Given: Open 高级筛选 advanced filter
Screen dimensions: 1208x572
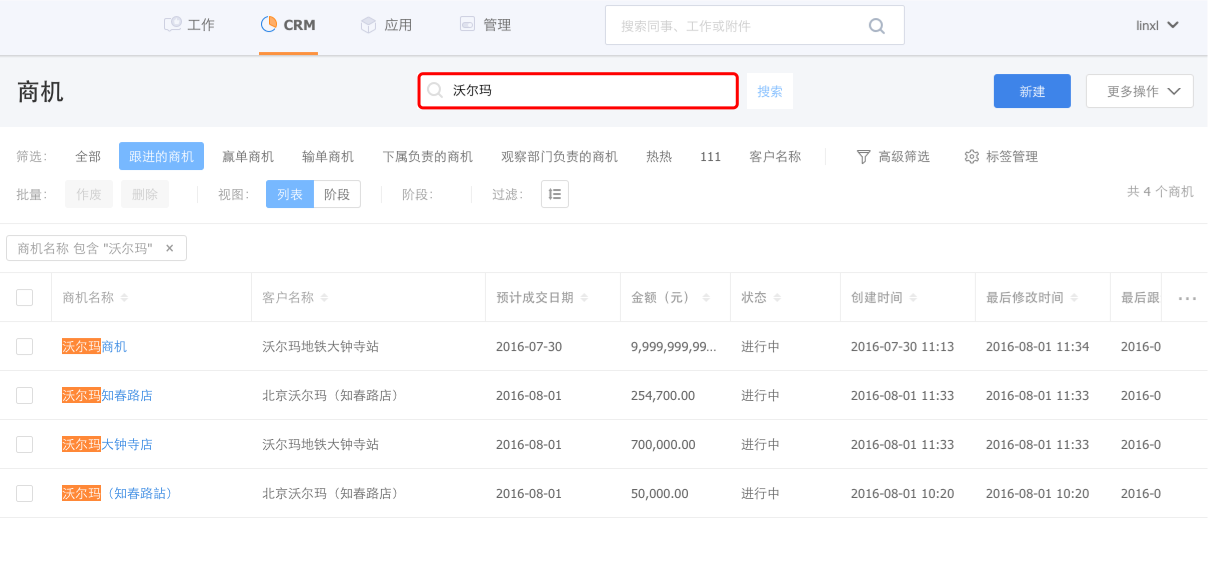Looking at the screenshot, I should pos(893,156).
